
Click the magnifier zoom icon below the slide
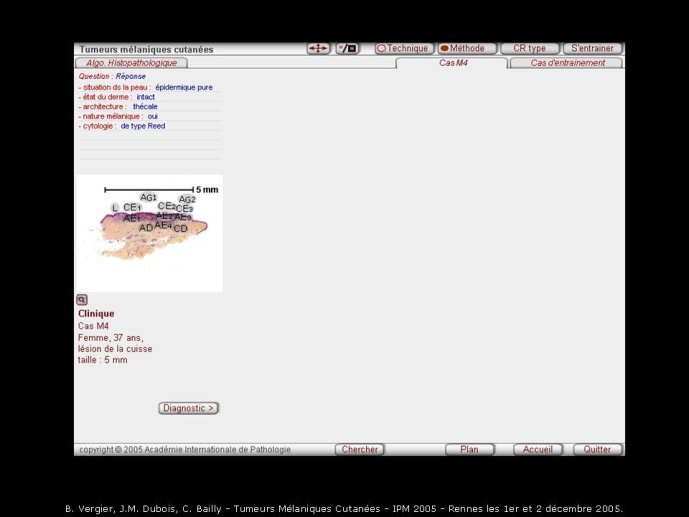pos(82,300)
